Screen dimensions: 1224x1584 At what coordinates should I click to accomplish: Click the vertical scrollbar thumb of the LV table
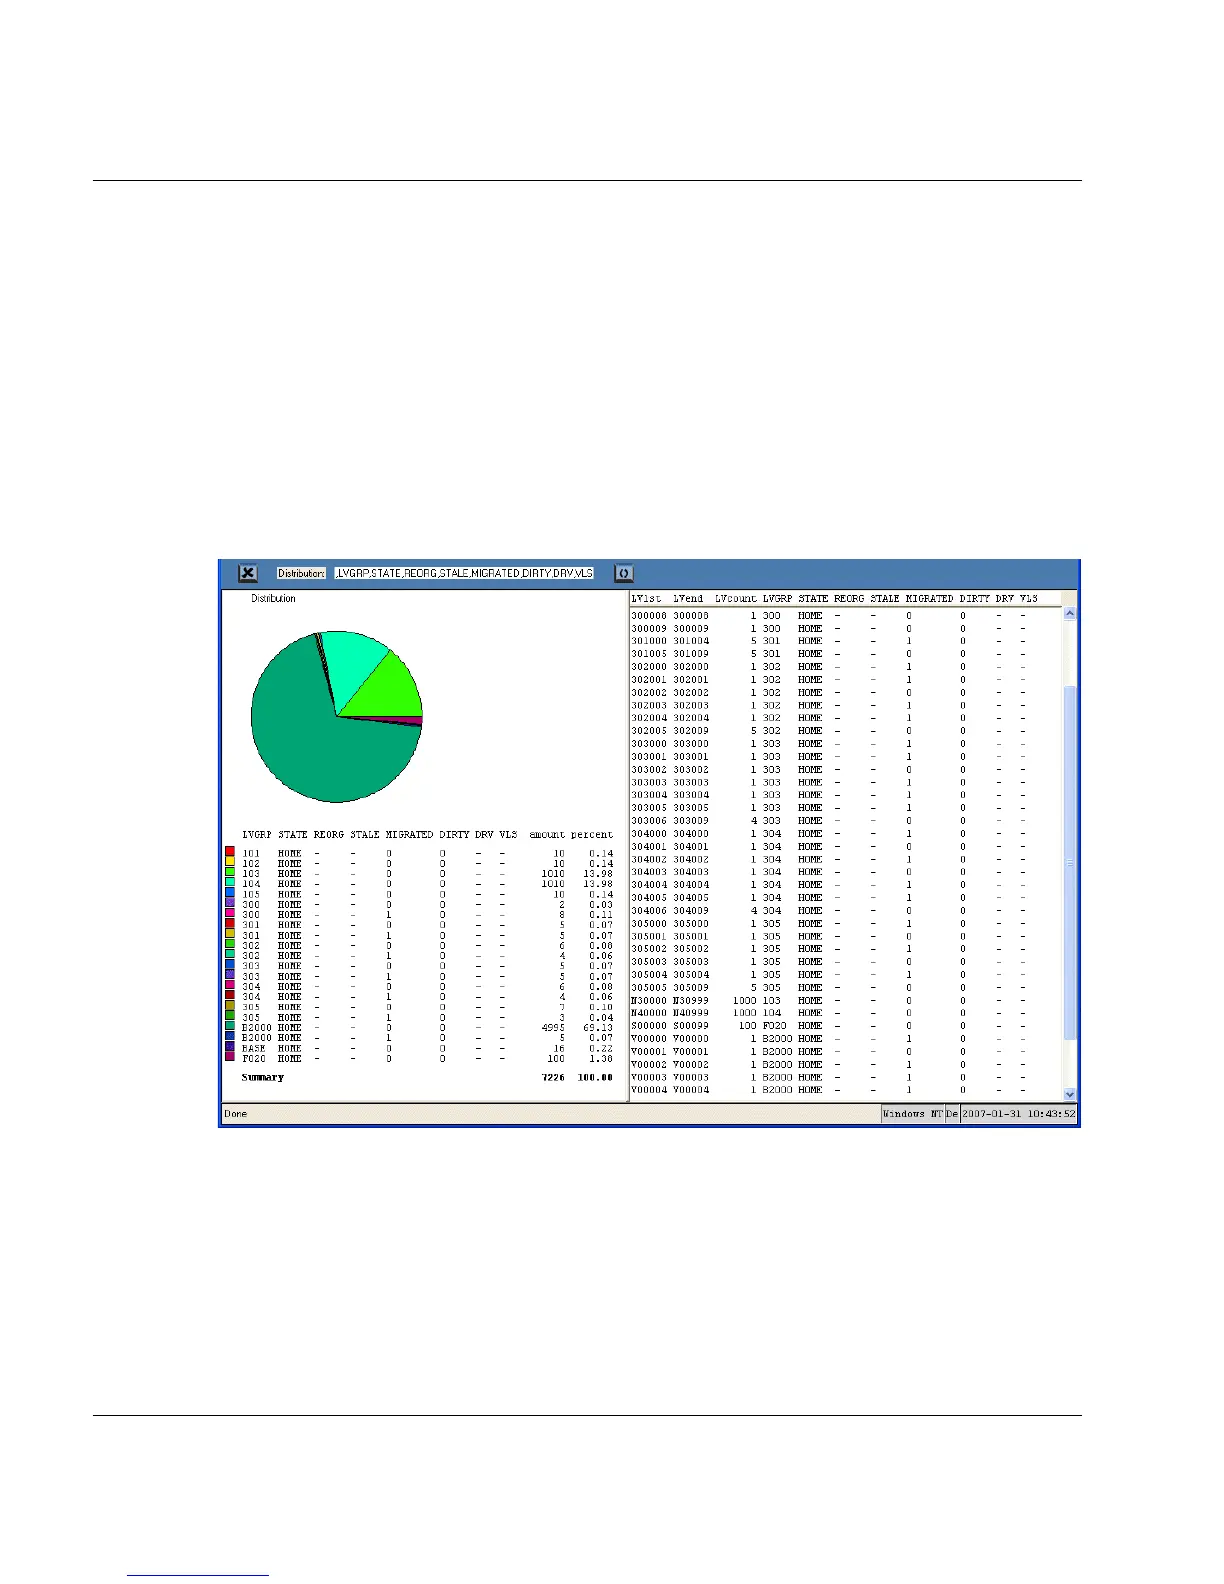pyautogui.click(x=1069, y=863)
